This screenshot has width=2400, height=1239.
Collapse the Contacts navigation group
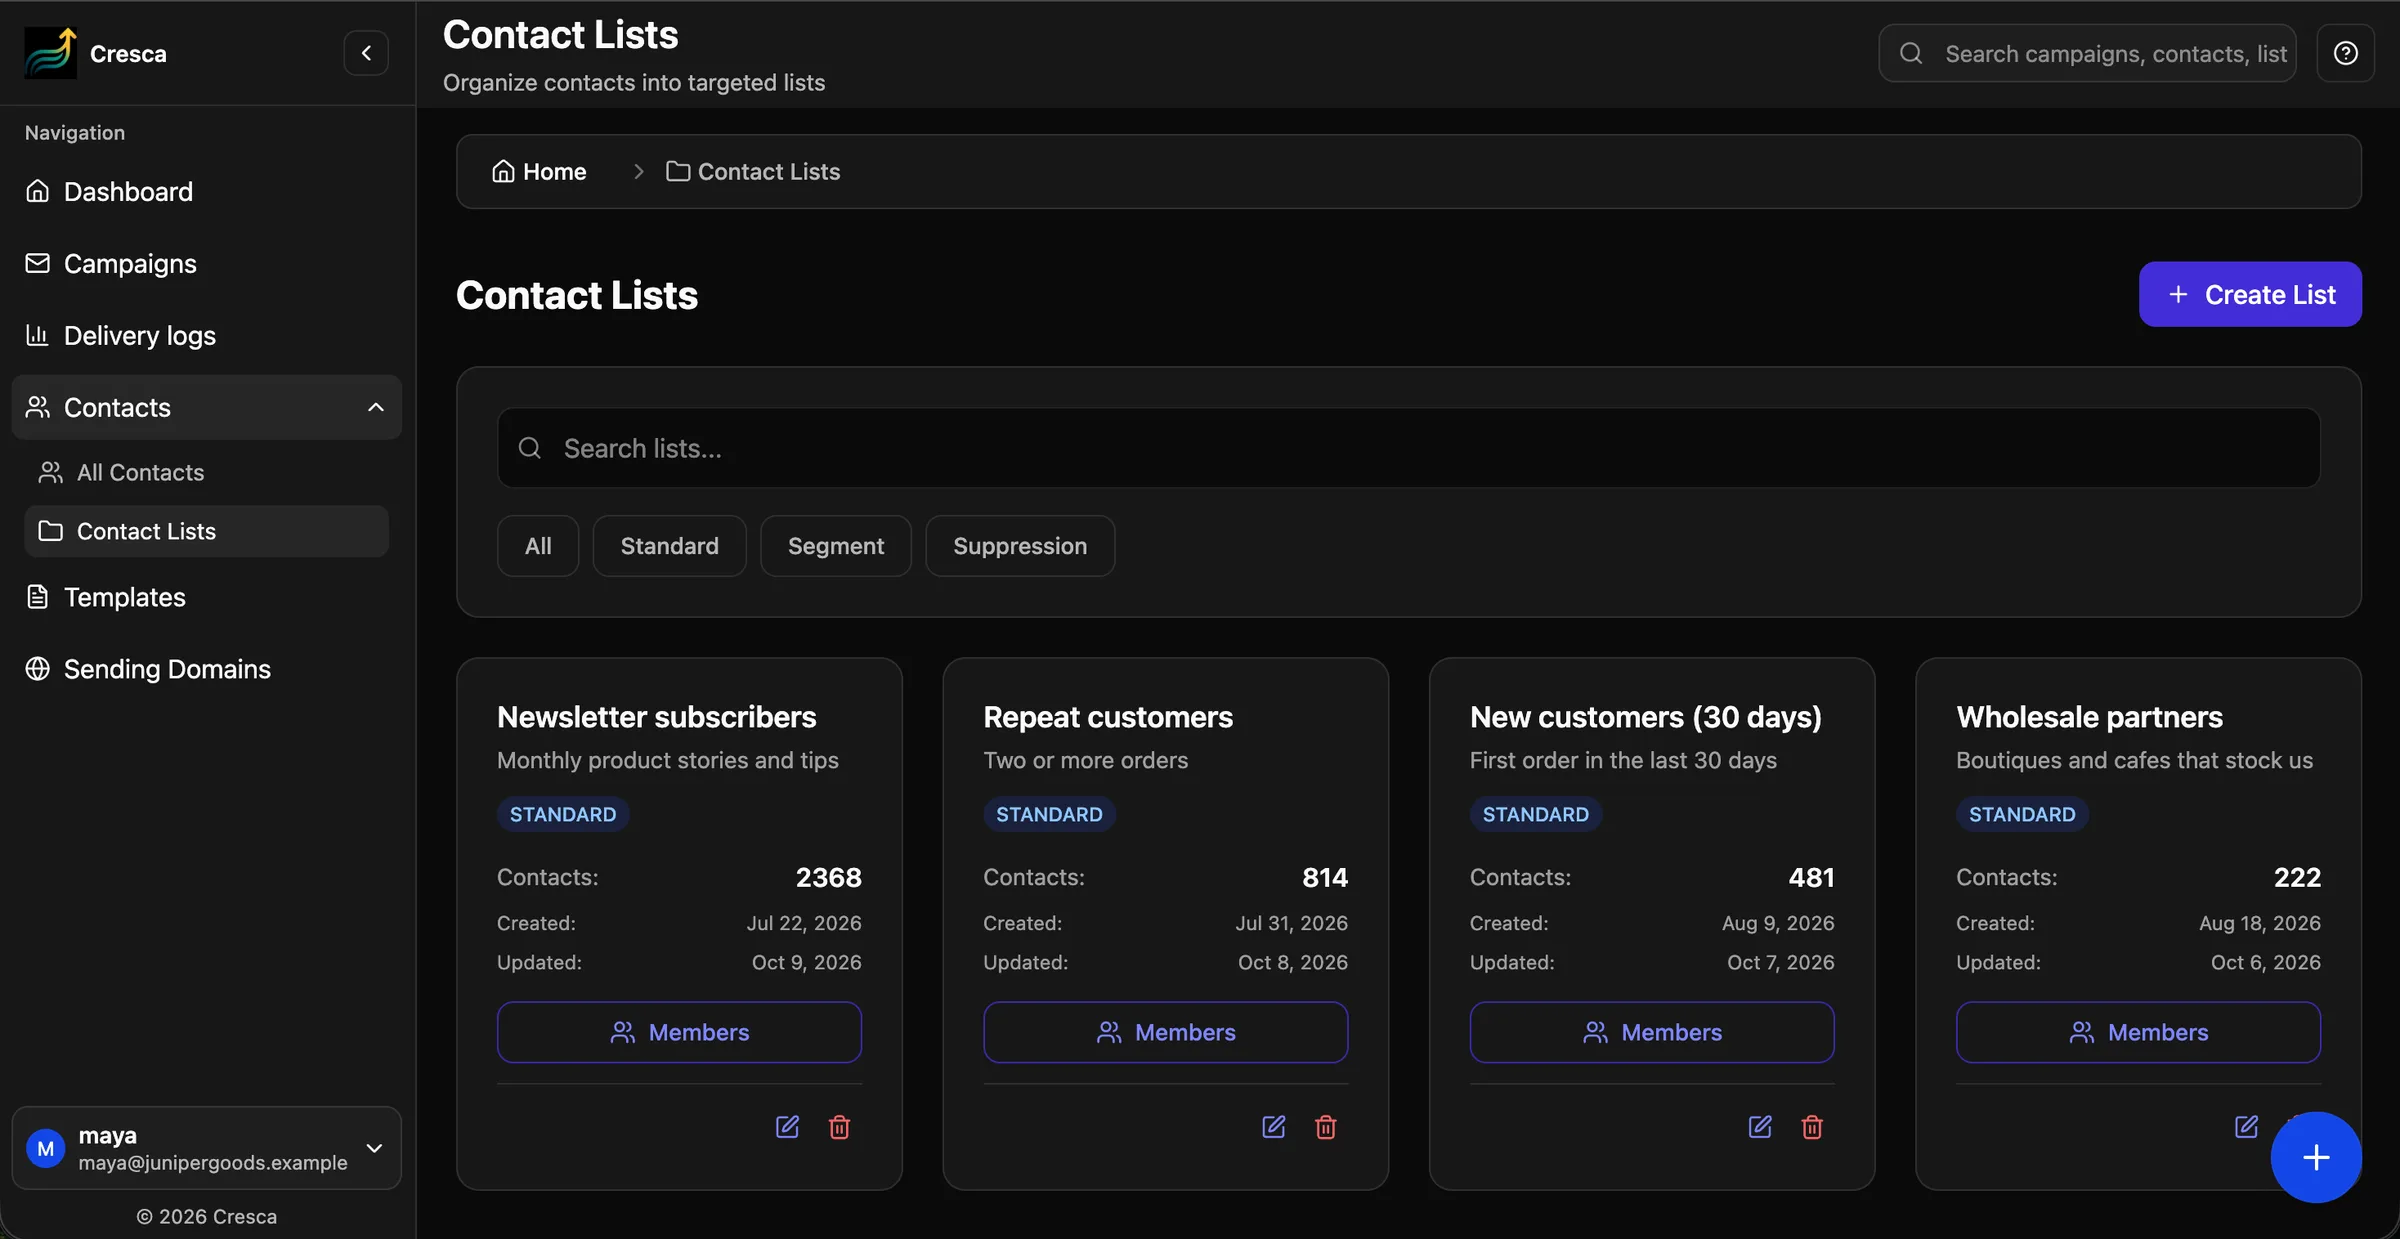[207, 407]
